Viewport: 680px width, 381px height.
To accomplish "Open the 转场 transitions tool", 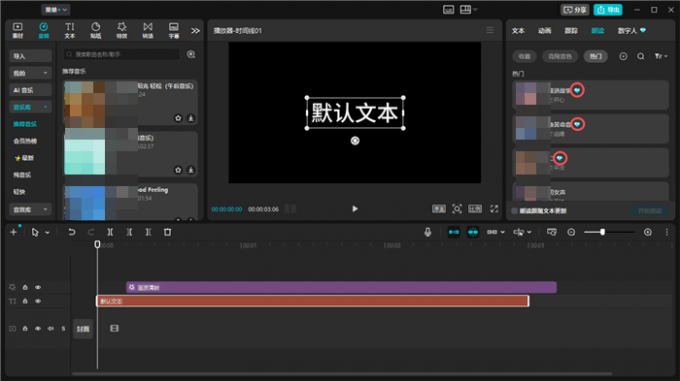I will pos(147,30).
